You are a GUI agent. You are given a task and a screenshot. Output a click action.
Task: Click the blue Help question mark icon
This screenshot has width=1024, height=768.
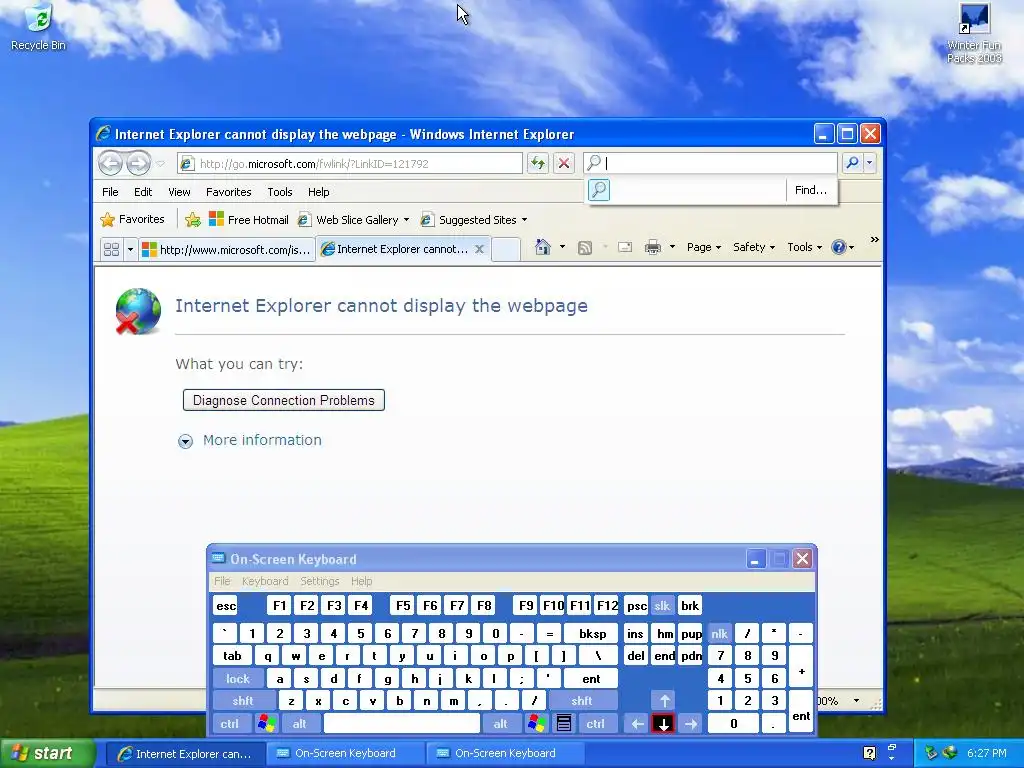click(839, 248)
